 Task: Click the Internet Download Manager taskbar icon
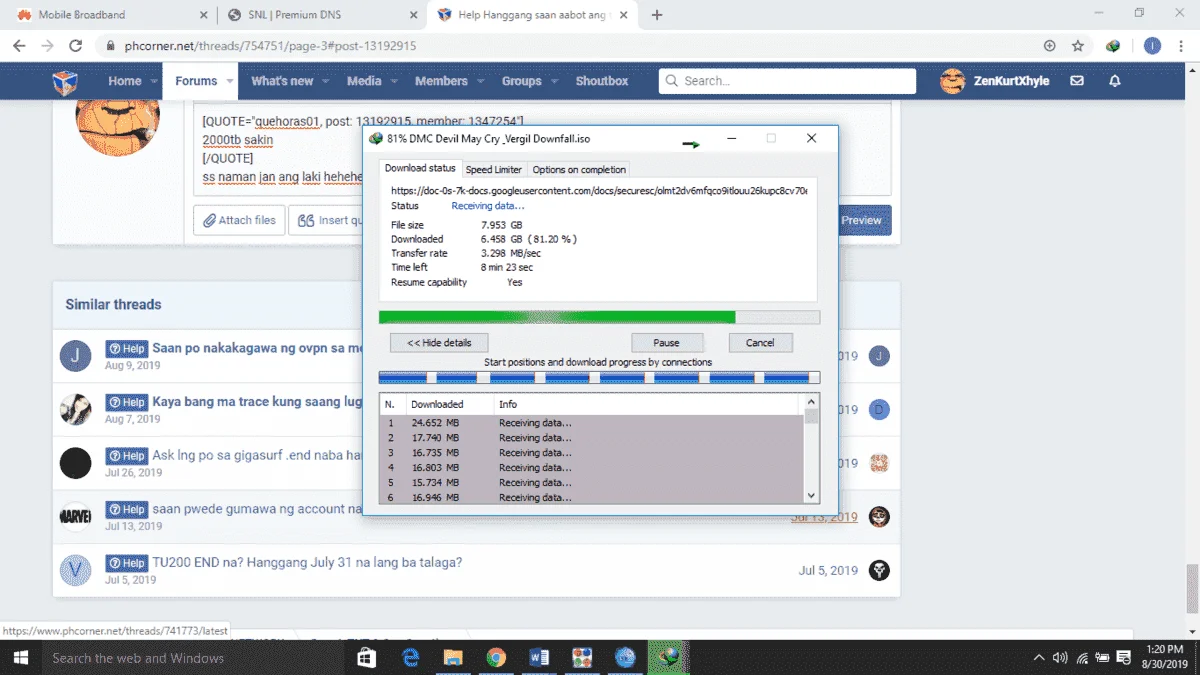[x=669, y=658]
